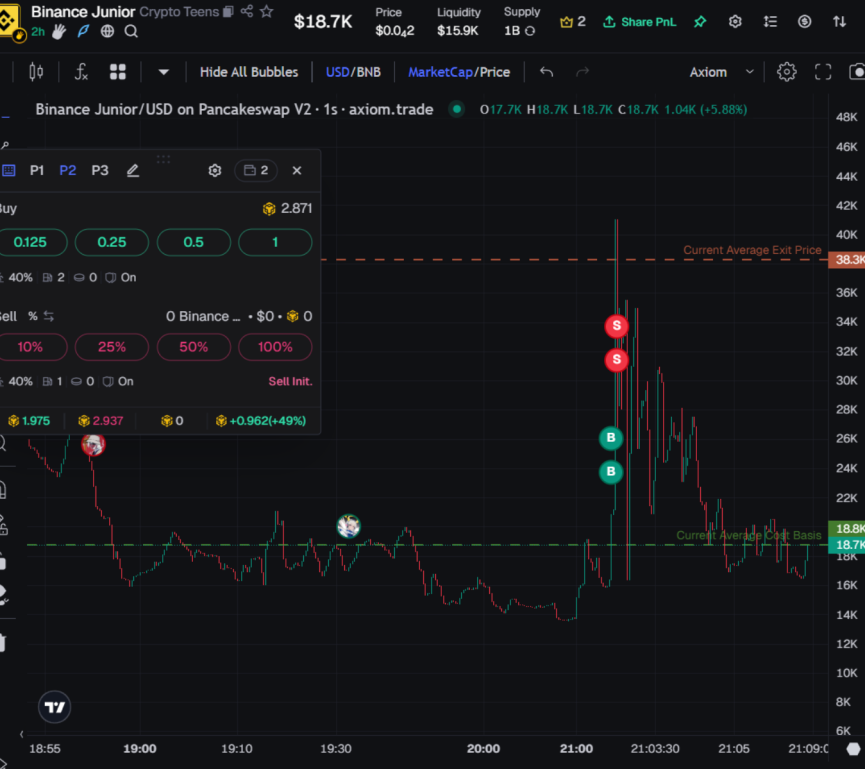This screenshot has width=865, height=769.
Task: Close the instant trade panel
Action: click(297, 170)
